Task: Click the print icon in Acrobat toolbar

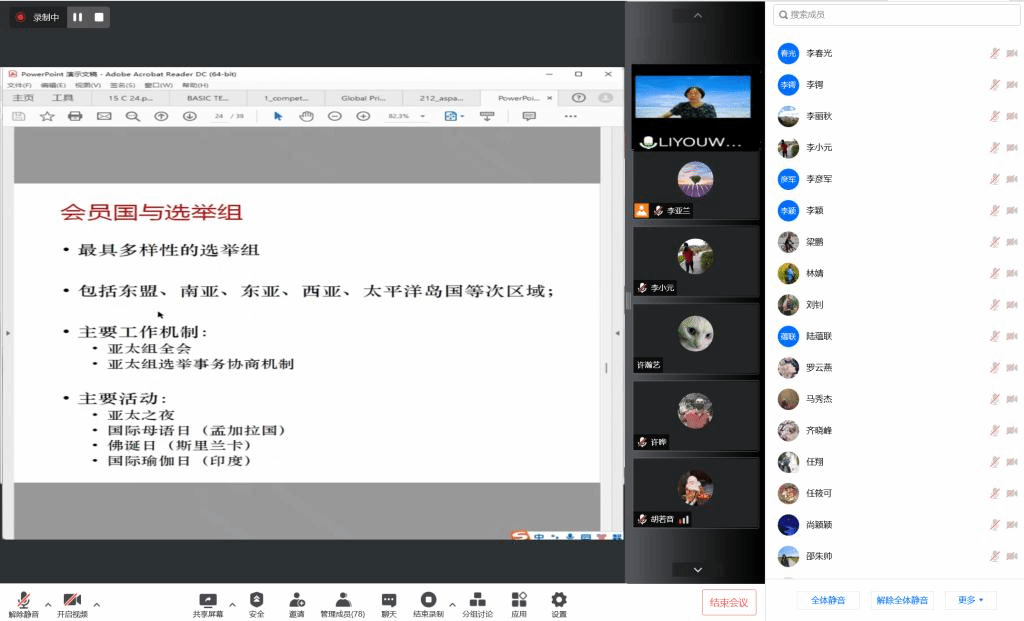Action: (x=75, y=116)
